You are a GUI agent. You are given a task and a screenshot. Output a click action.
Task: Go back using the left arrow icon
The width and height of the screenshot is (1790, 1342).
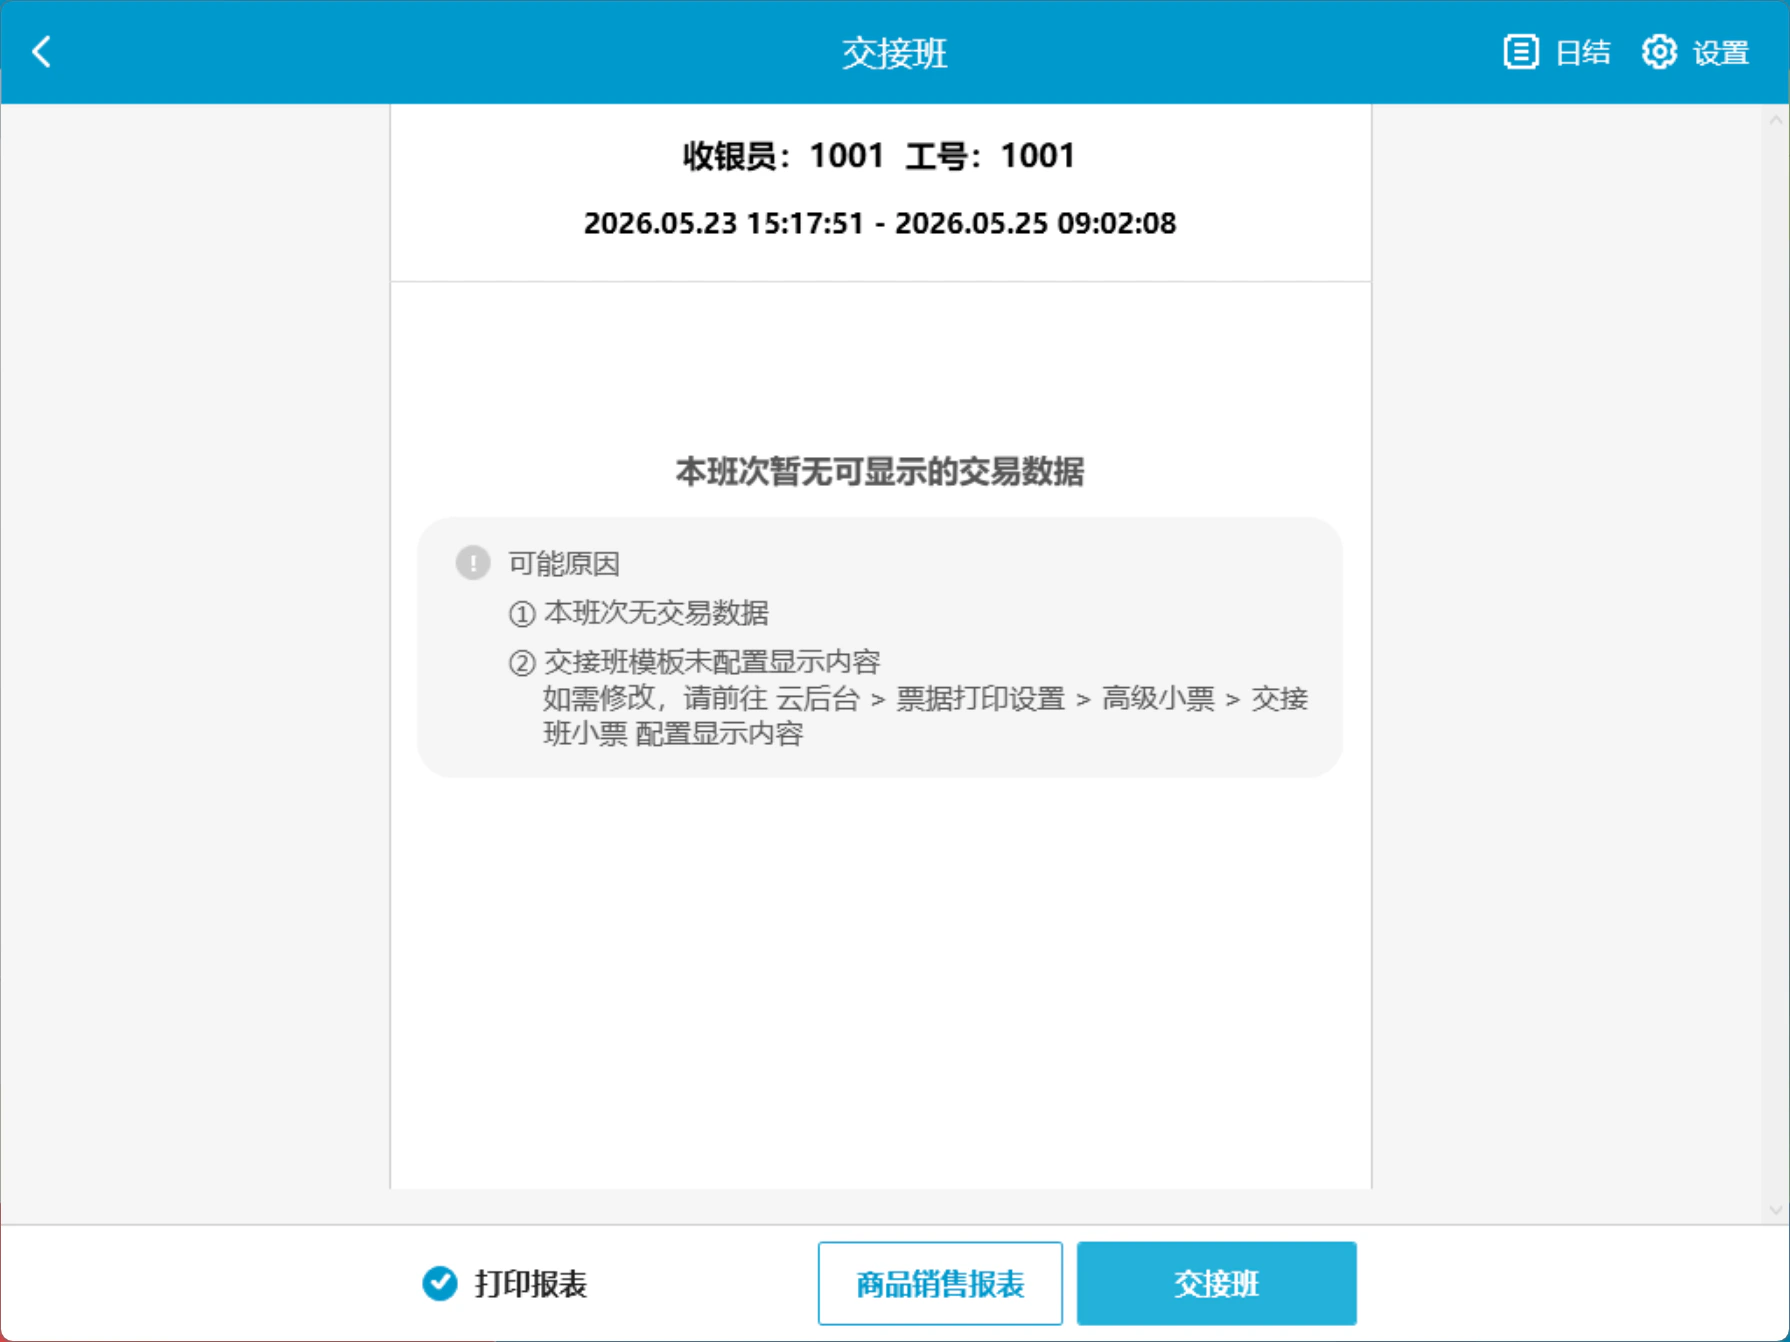click(x=42, y=52)
